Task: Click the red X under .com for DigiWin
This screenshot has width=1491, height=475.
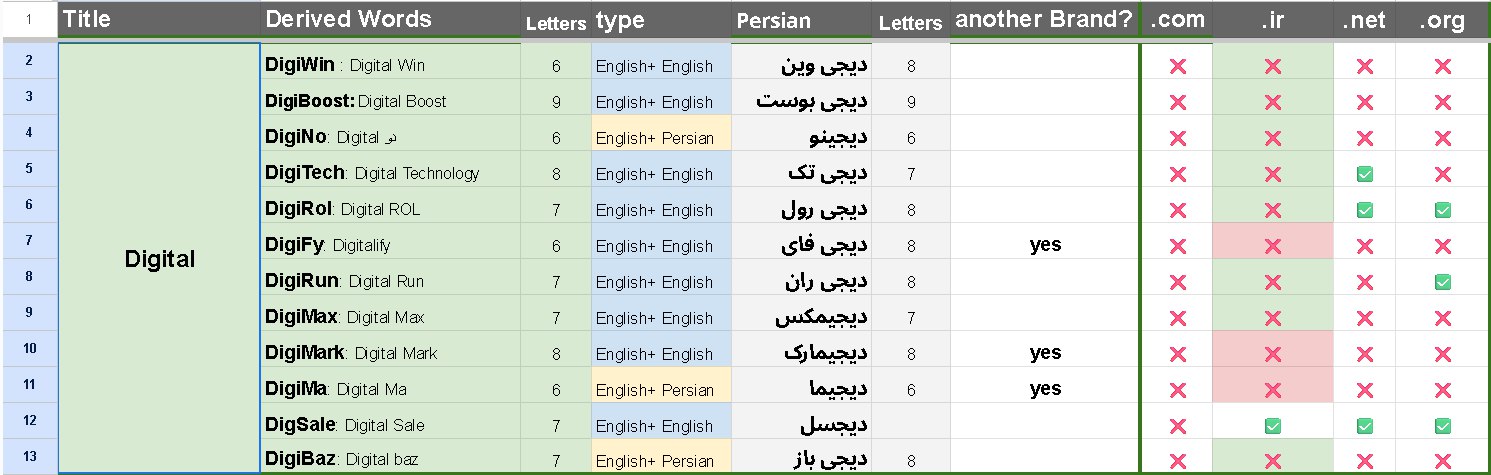Action: click(x=1177, y=66)
